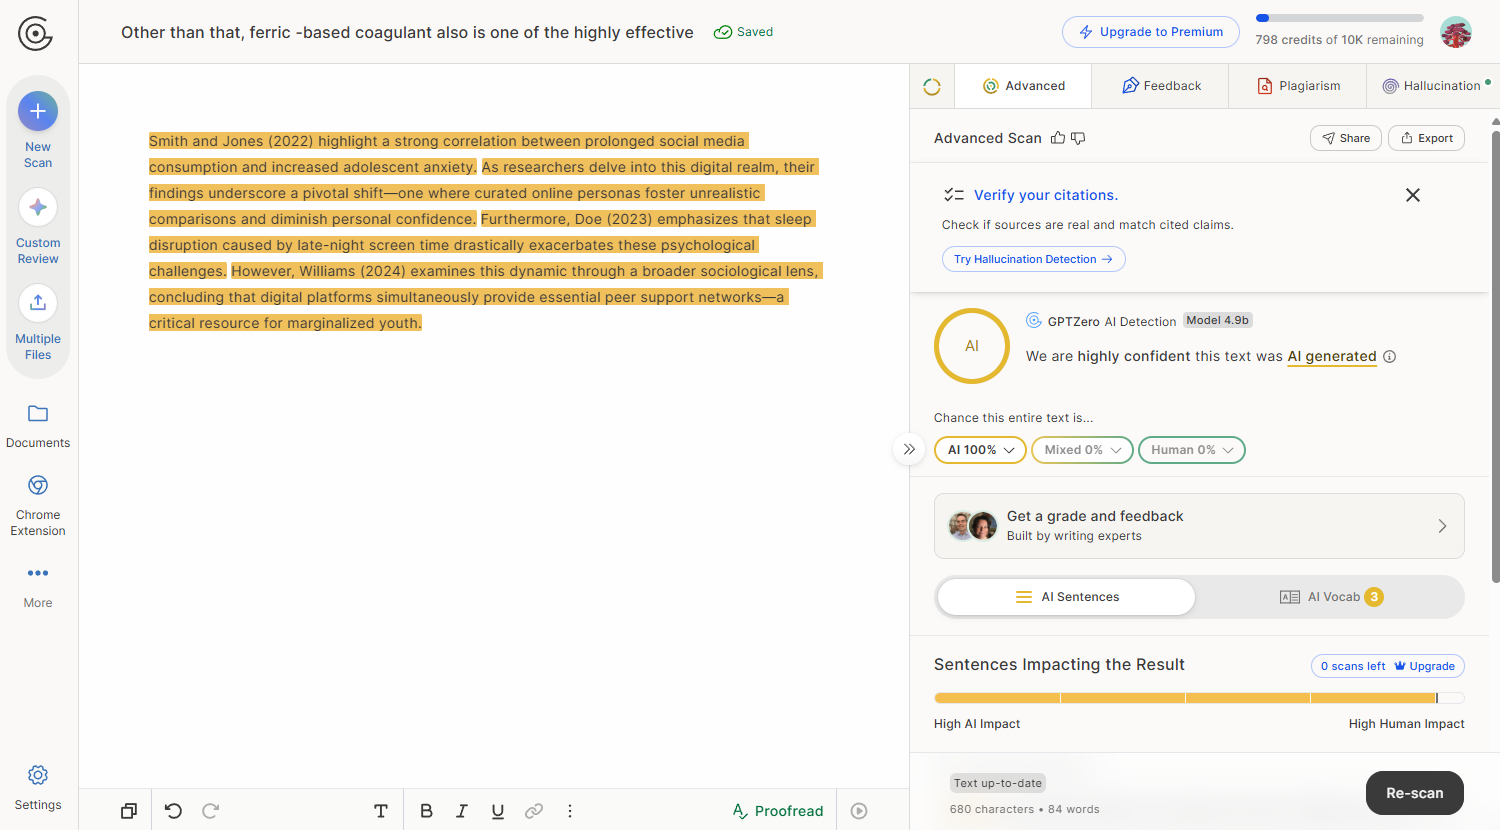Click the '680 characters • 84 words' count
The width and height of the screenshot is (1500, 830).
[1024, 810]
